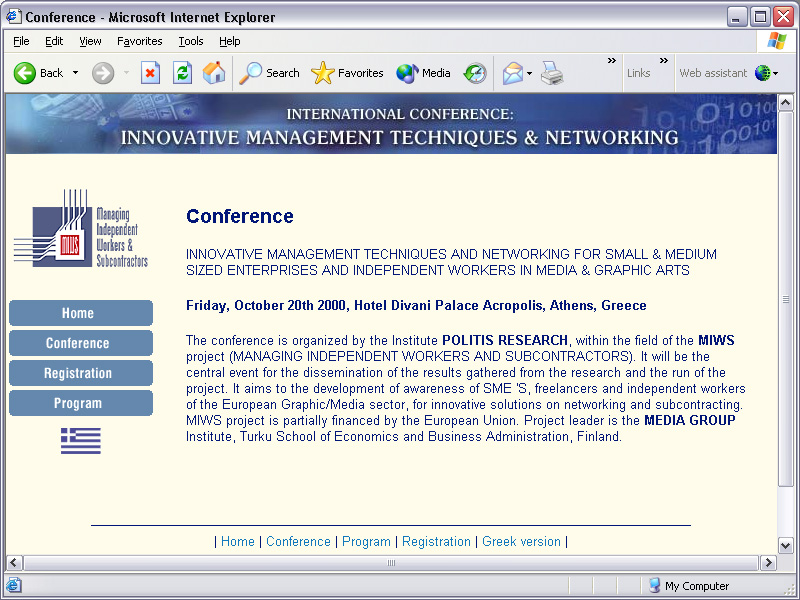The height and width of the screenshot is (600, 800).
Task: Click the Web assistant globe icon
Action: pos(762,73)
